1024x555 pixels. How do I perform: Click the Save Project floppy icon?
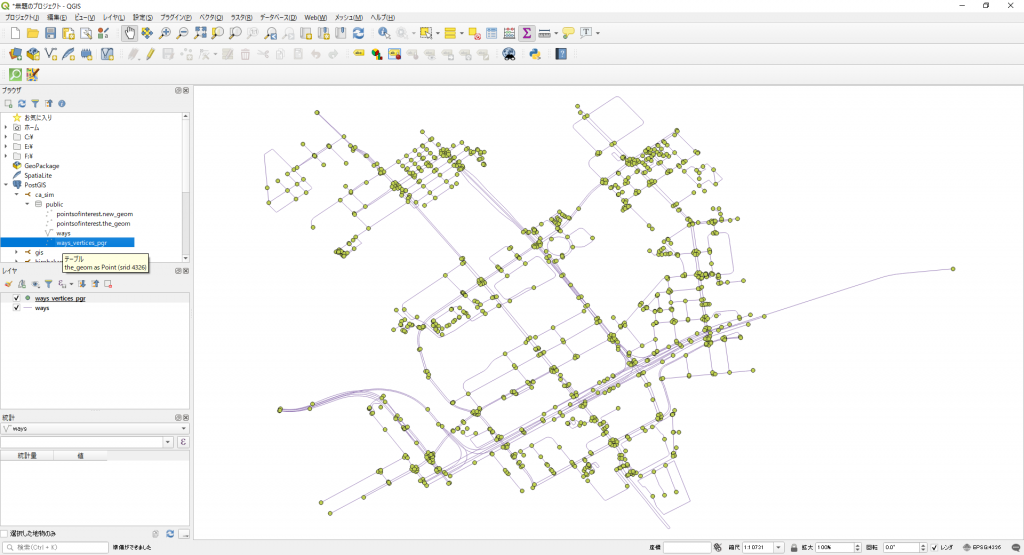[50, 33]
